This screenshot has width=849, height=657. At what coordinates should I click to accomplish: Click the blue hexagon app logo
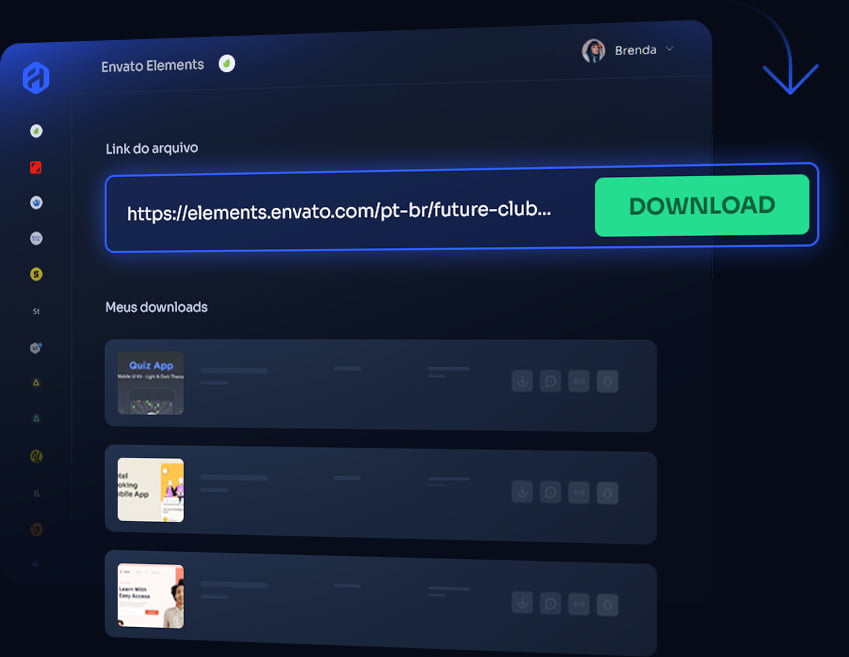pyautogui.click(x=36, y=78)
